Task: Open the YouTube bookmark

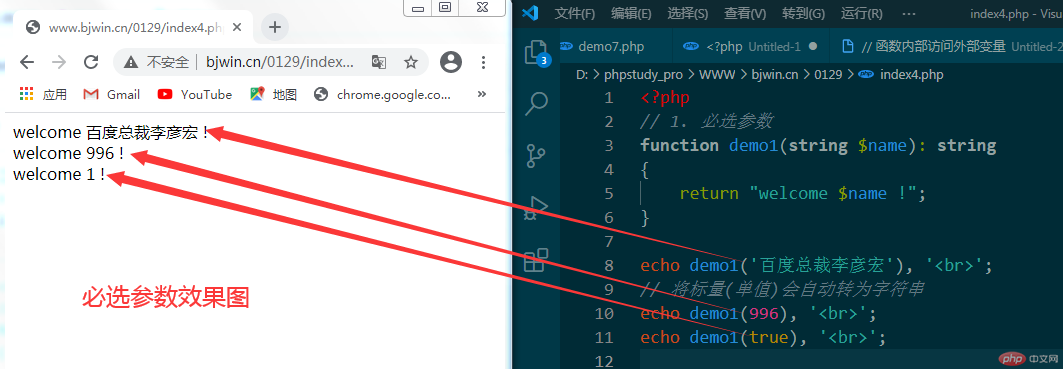Action: click(195, 94)
